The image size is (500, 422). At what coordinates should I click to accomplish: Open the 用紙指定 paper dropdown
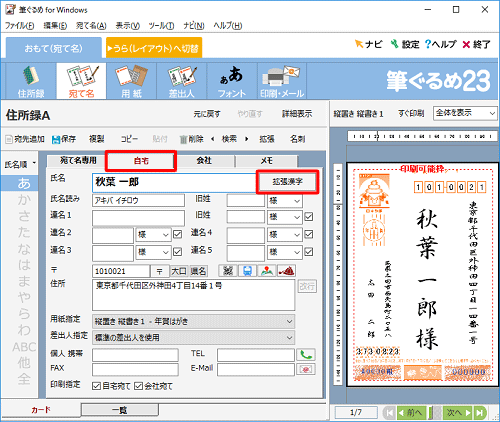193,322
